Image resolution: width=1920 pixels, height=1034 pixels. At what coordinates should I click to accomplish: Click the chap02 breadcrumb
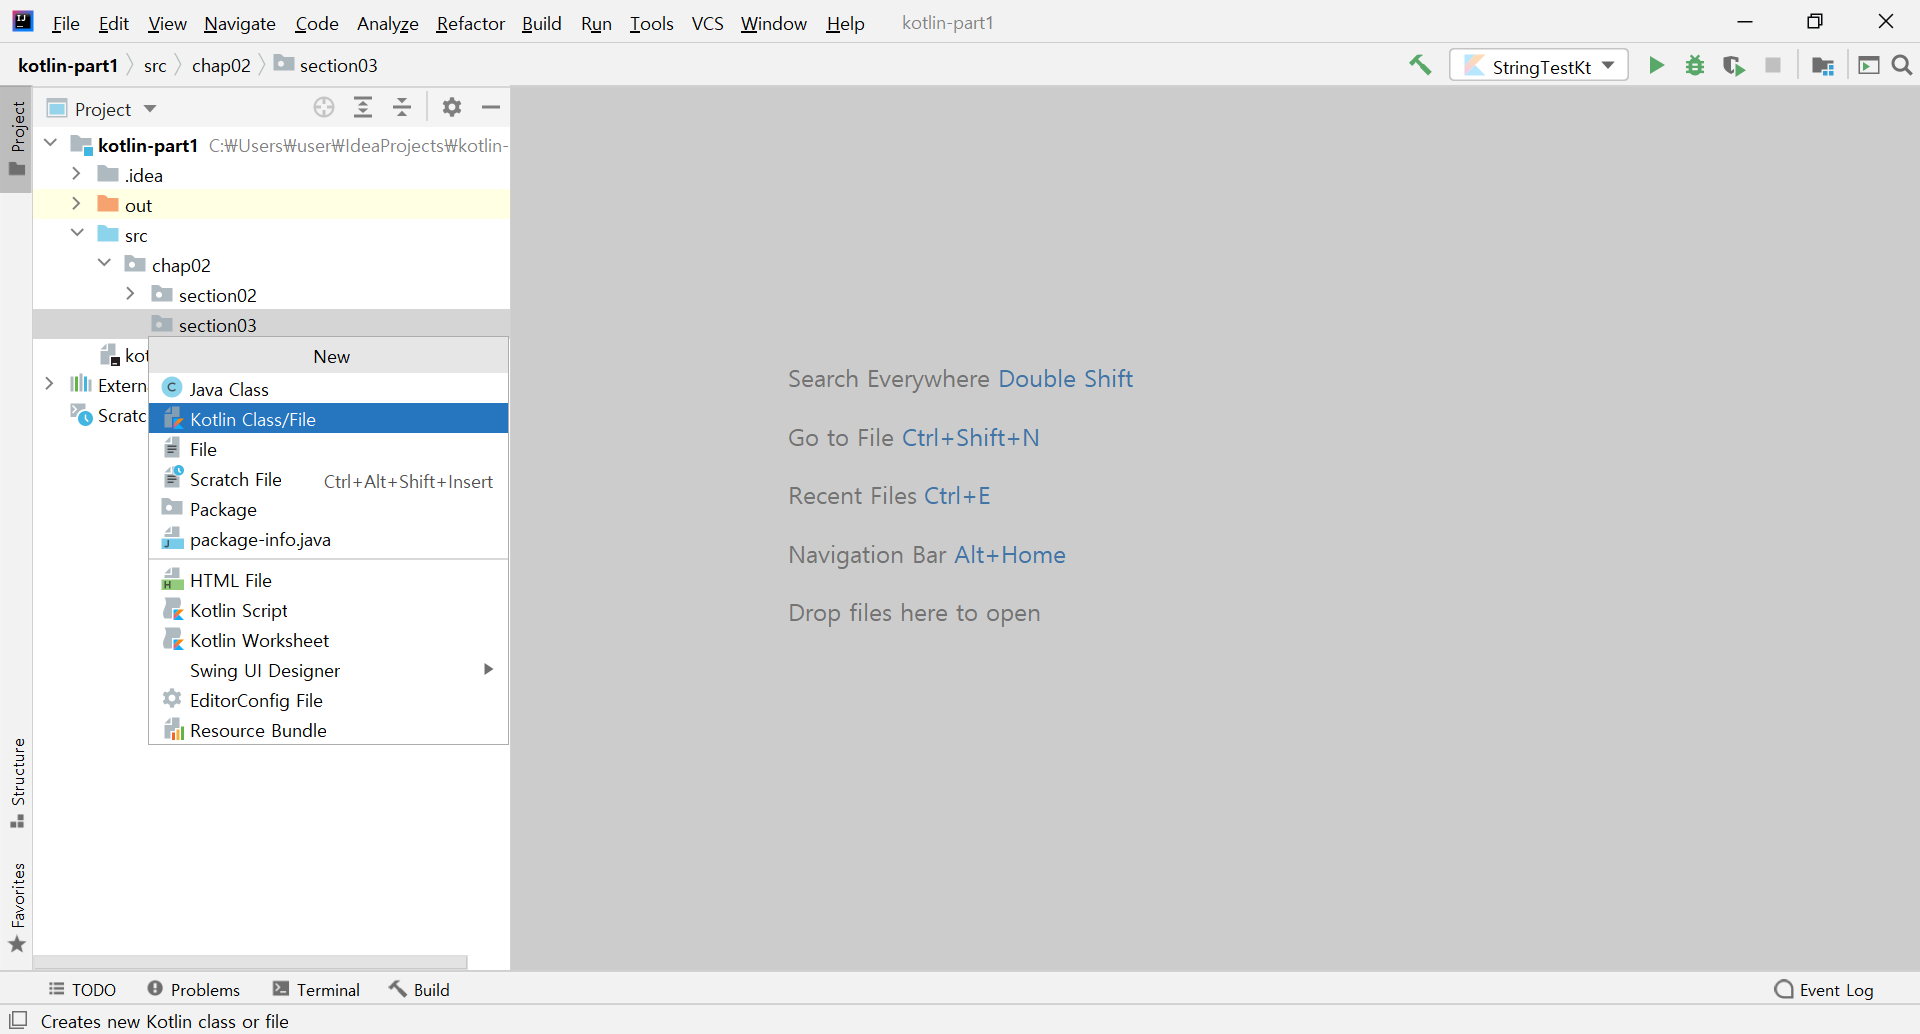coord(221,65)
